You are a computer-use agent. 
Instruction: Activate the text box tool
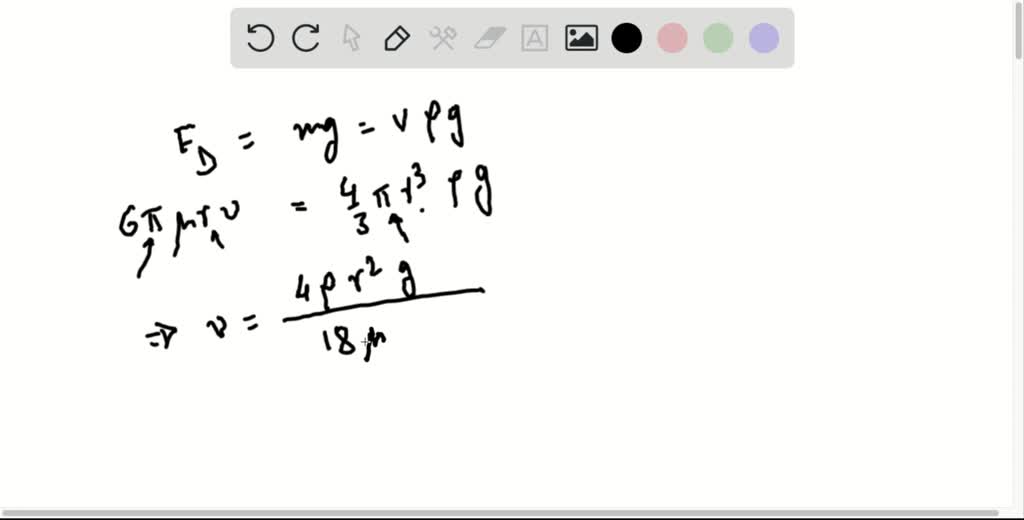pos(535,39)
